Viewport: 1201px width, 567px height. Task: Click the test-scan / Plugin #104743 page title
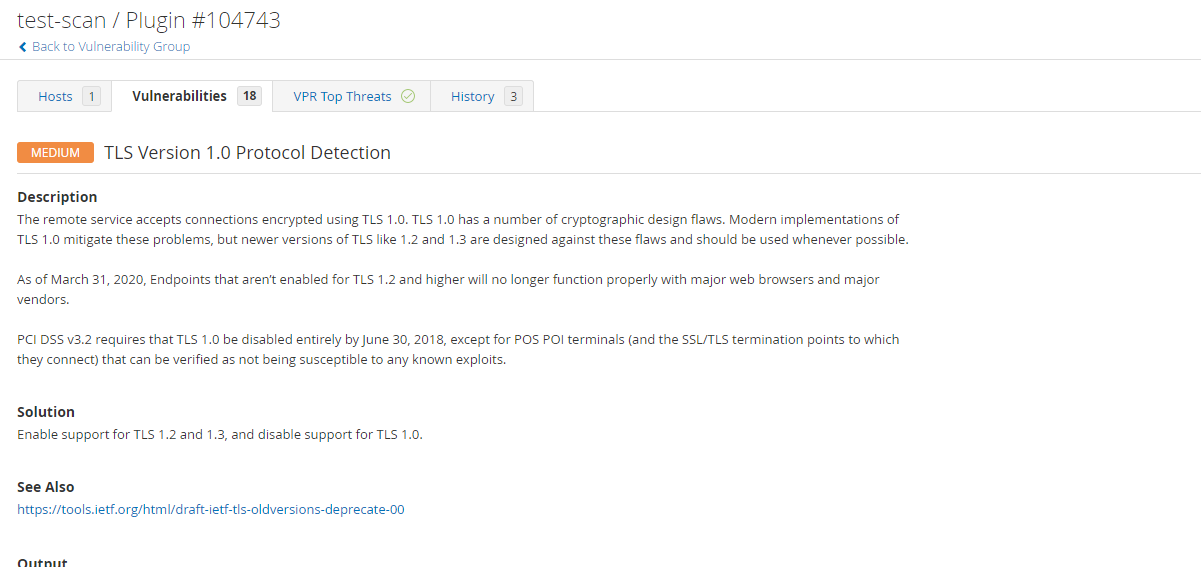(149, 19)
